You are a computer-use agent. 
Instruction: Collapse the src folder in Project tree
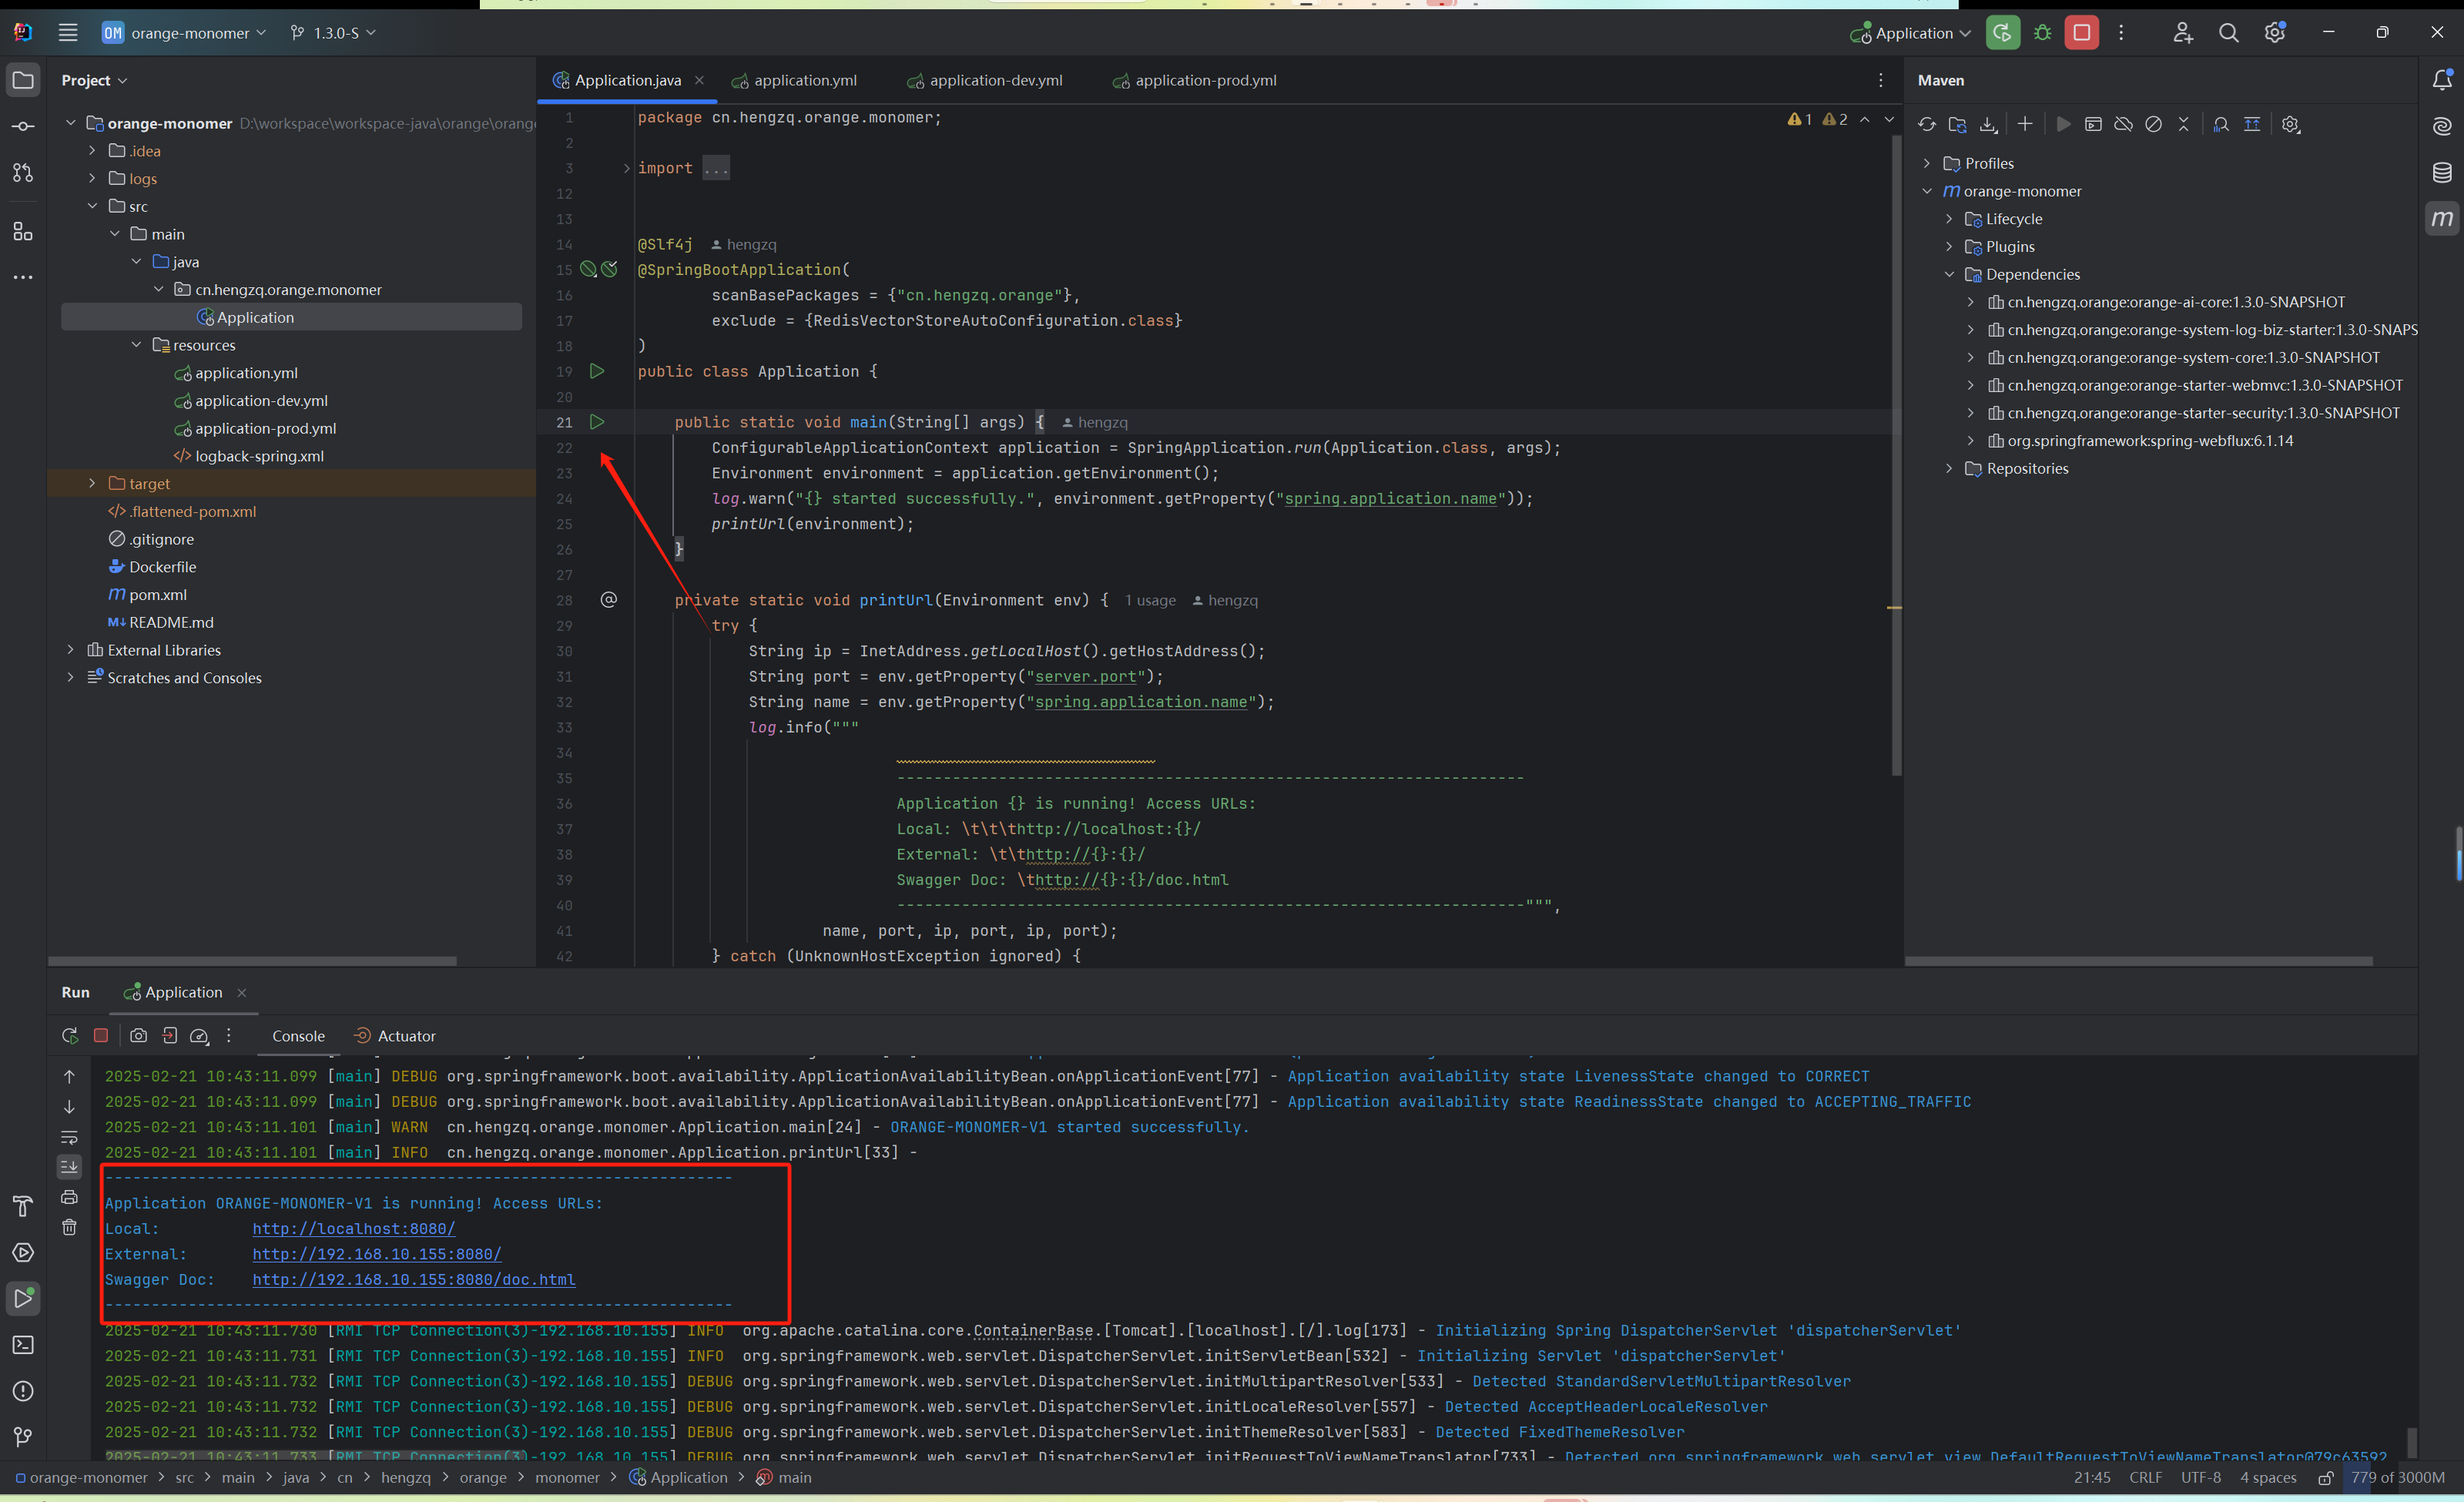pos(92,206)
